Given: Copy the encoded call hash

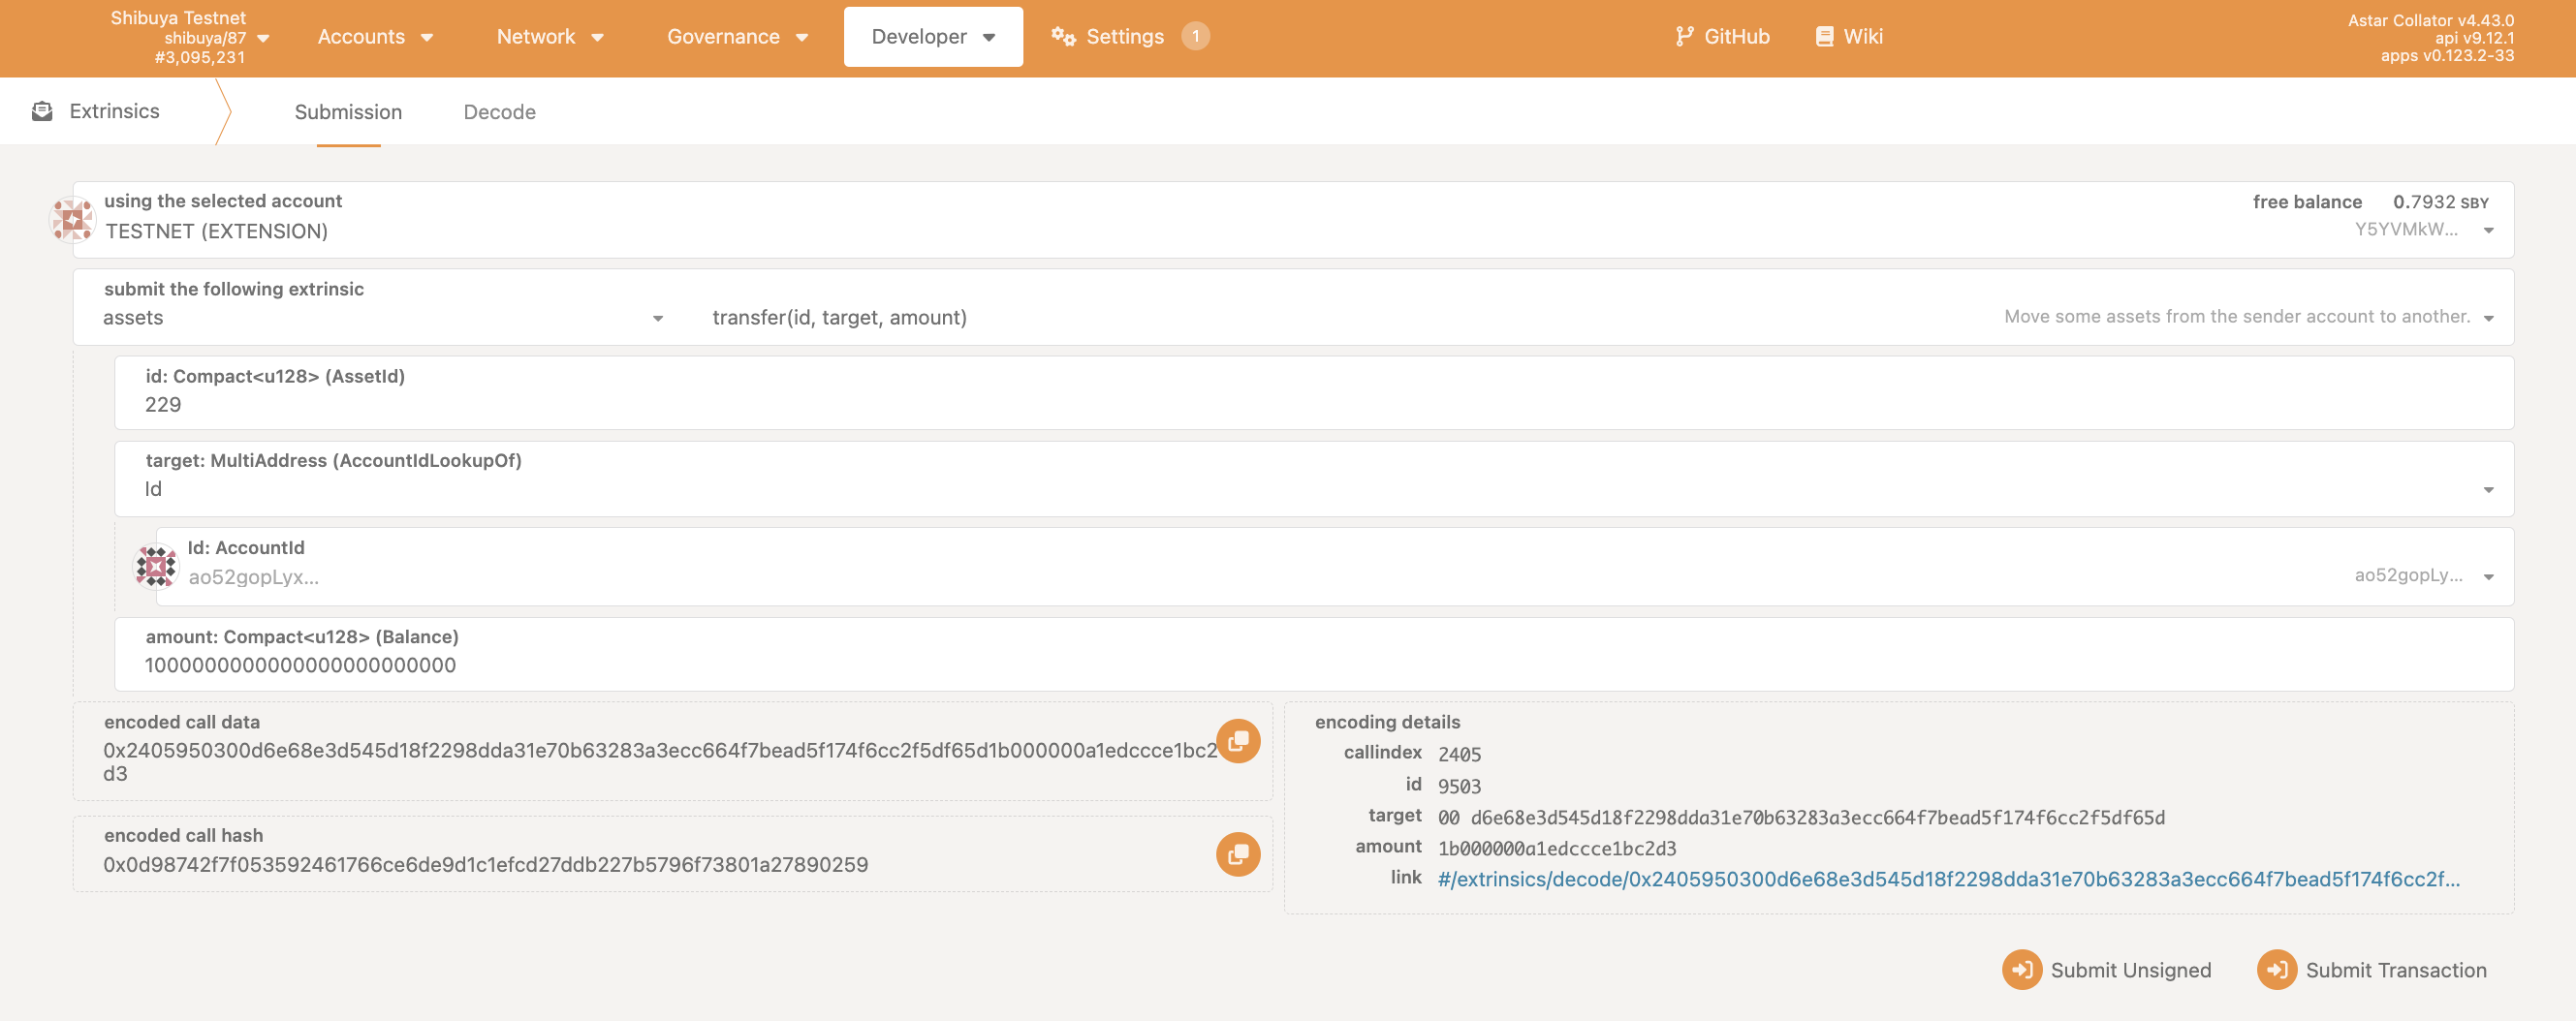Looking at the screenshot, I should pyautogui.click(x=1237, y=854).
